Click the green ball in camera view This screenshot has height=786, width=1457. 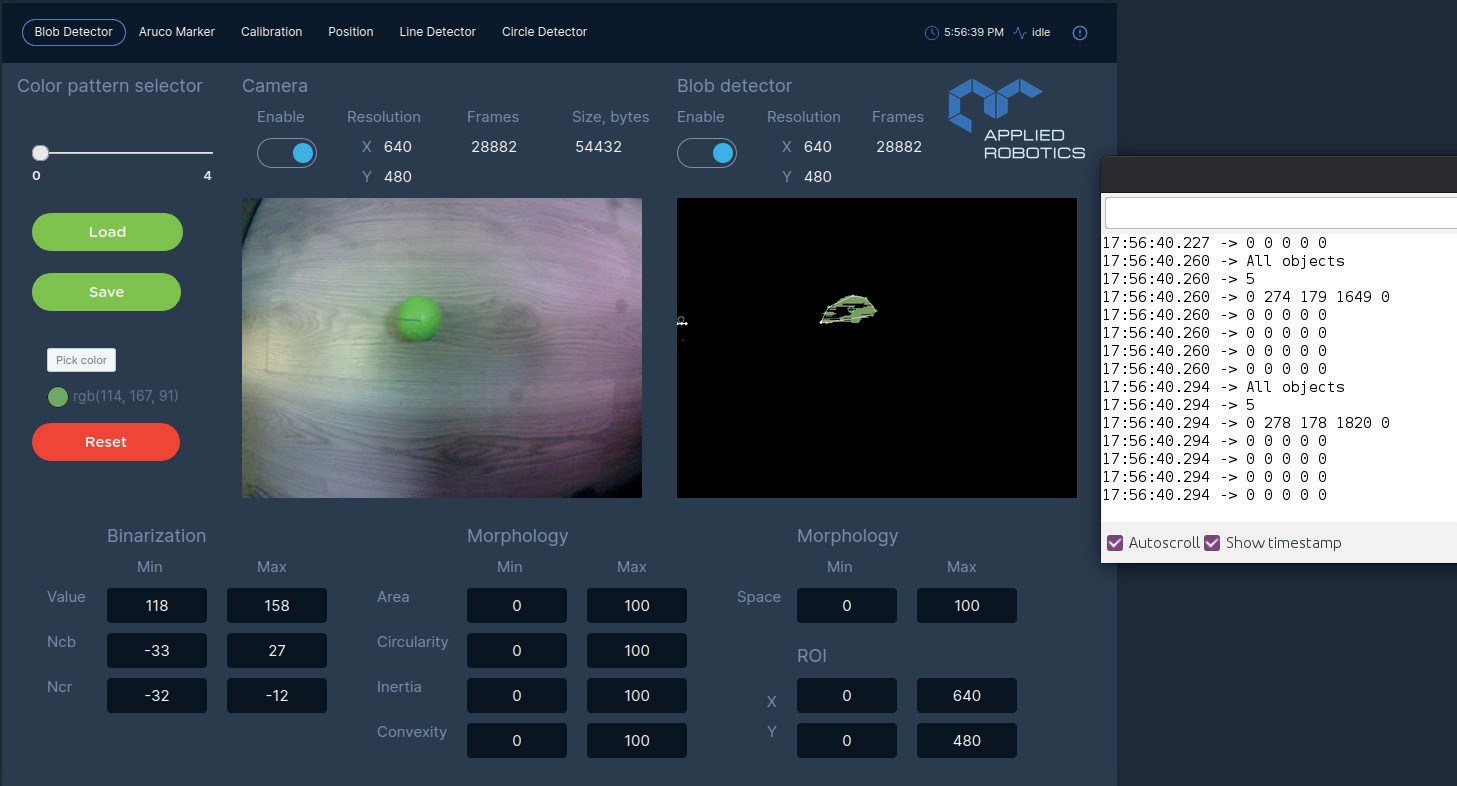coord(418,318)
